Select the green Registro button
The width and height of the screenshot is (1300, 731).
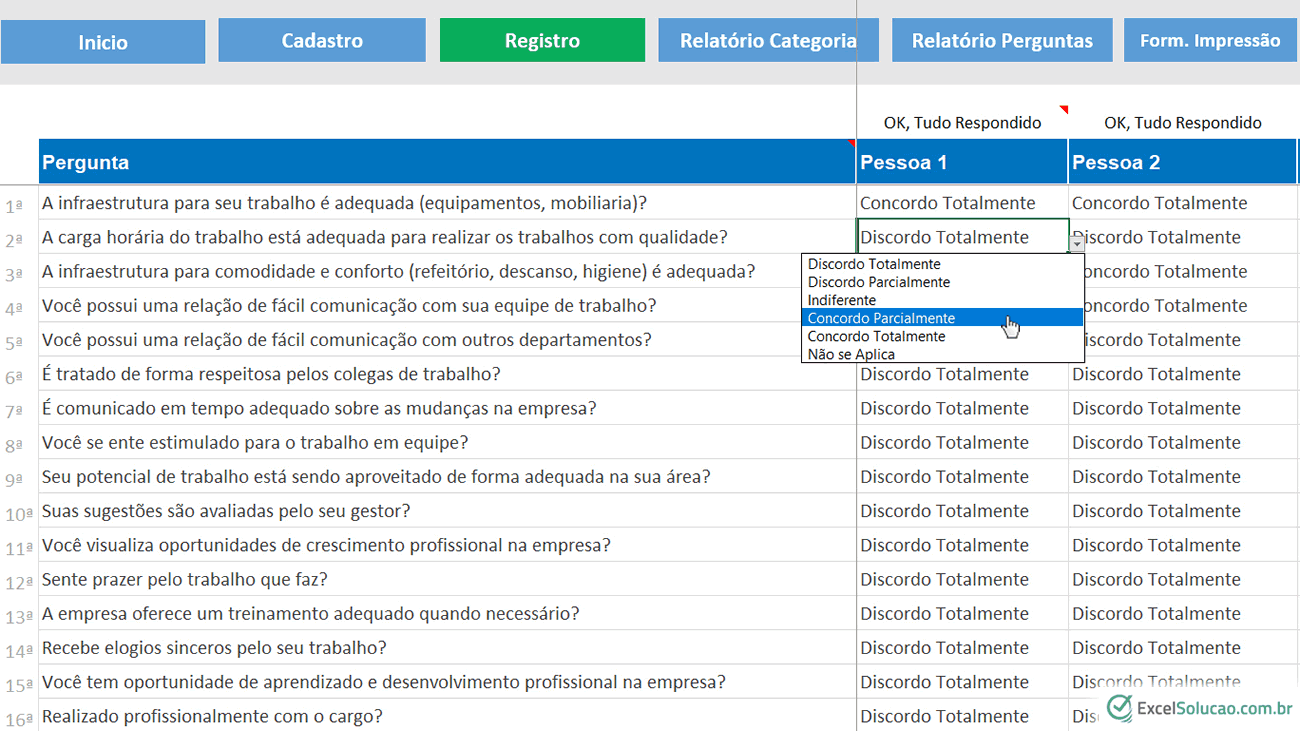(x=542, y=41)
